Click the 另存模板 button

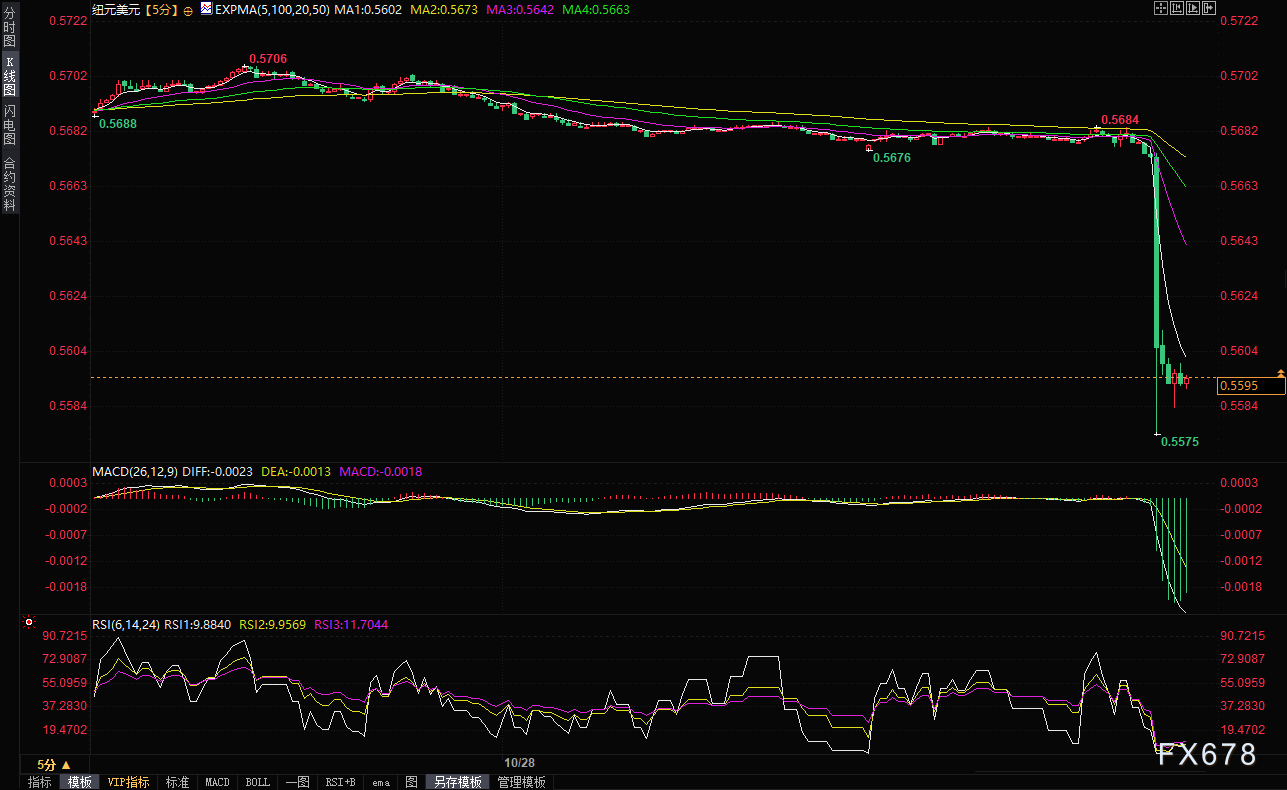point(458,782)
